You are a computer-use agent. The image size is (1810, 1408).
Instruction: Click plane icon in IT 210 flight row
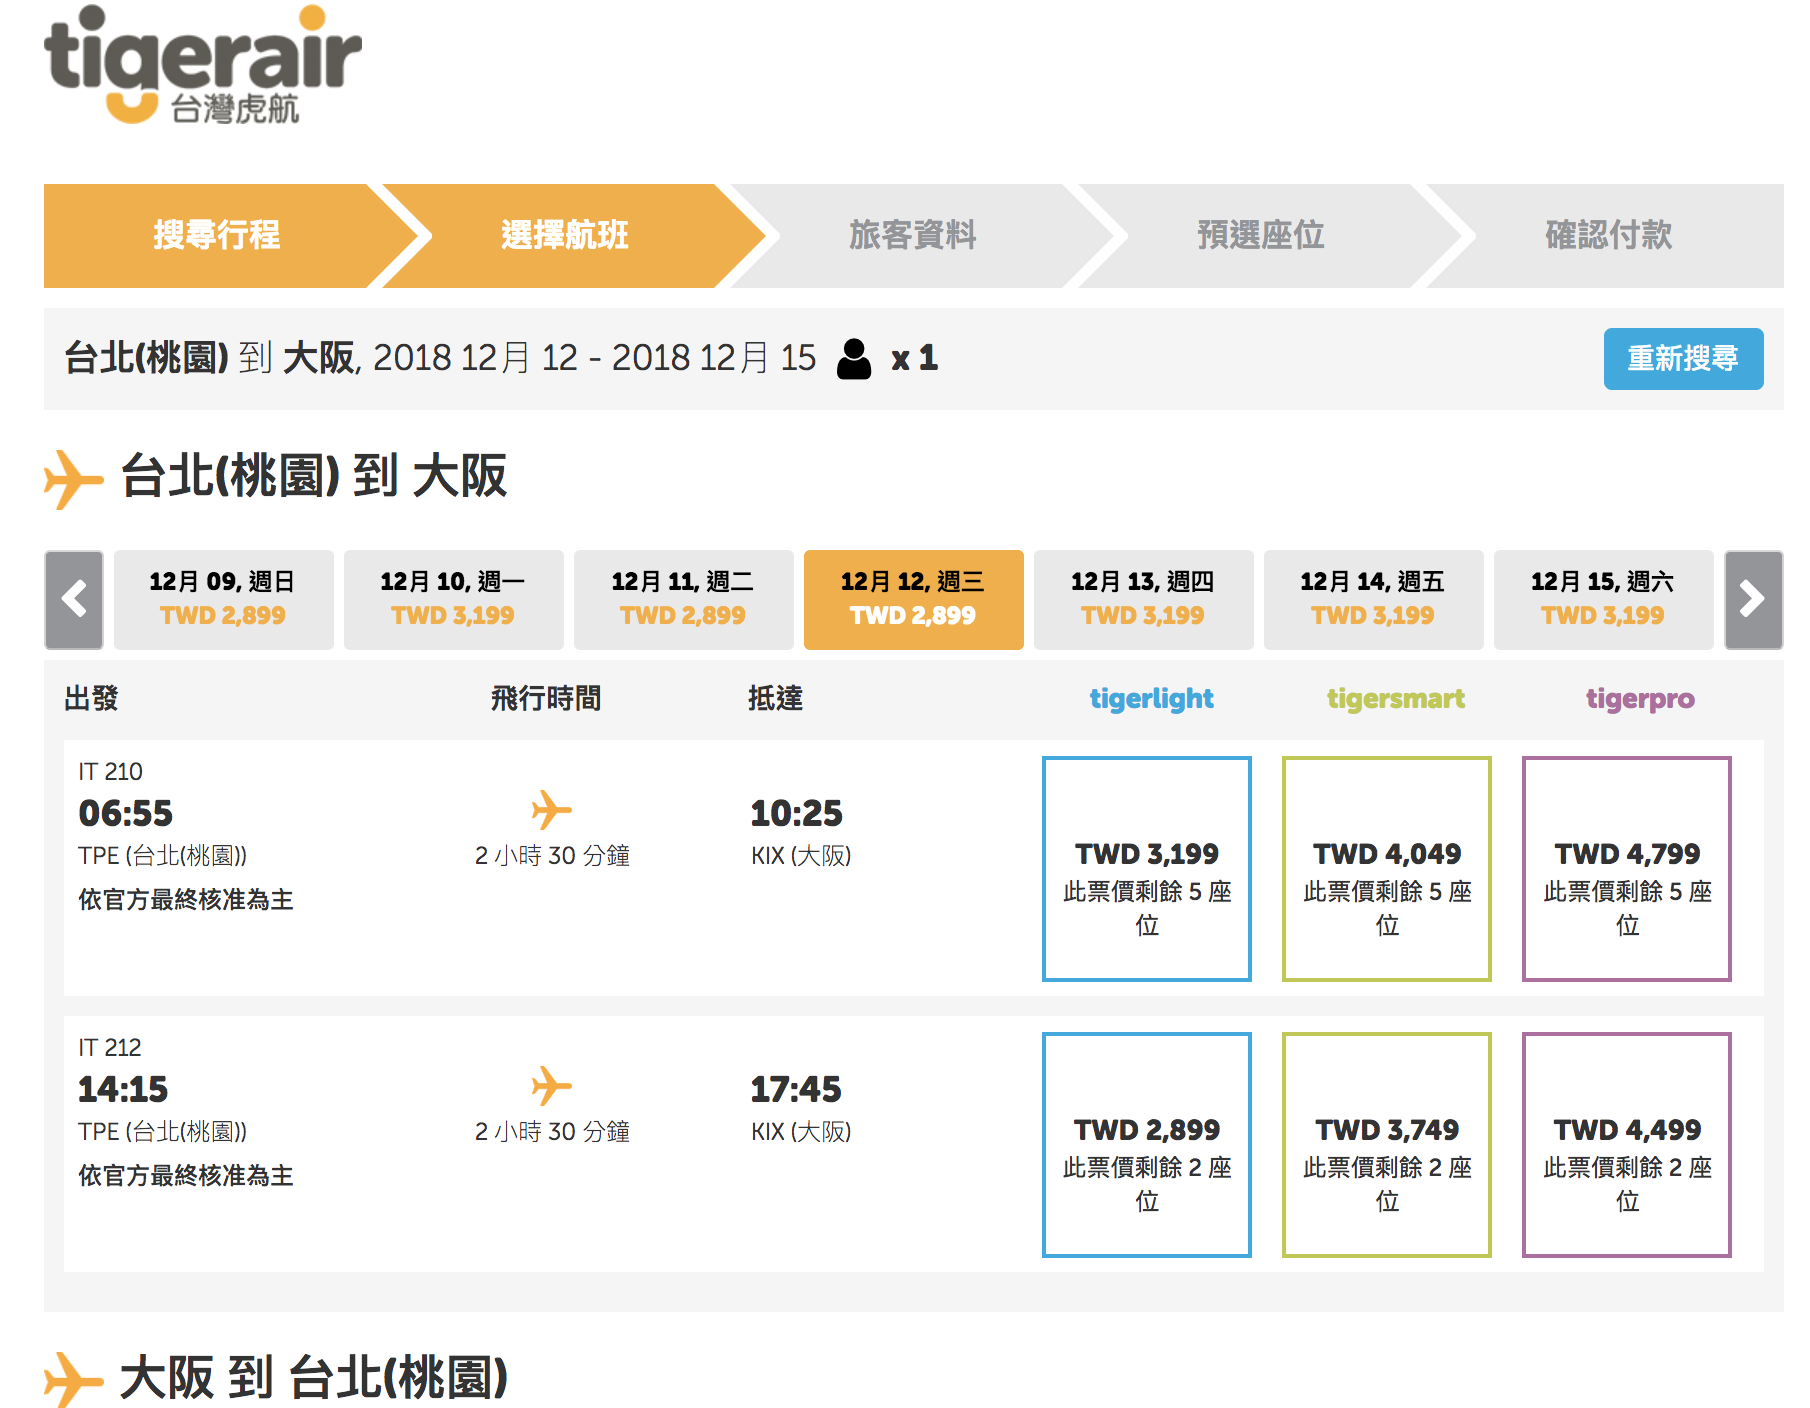[551, 810]
